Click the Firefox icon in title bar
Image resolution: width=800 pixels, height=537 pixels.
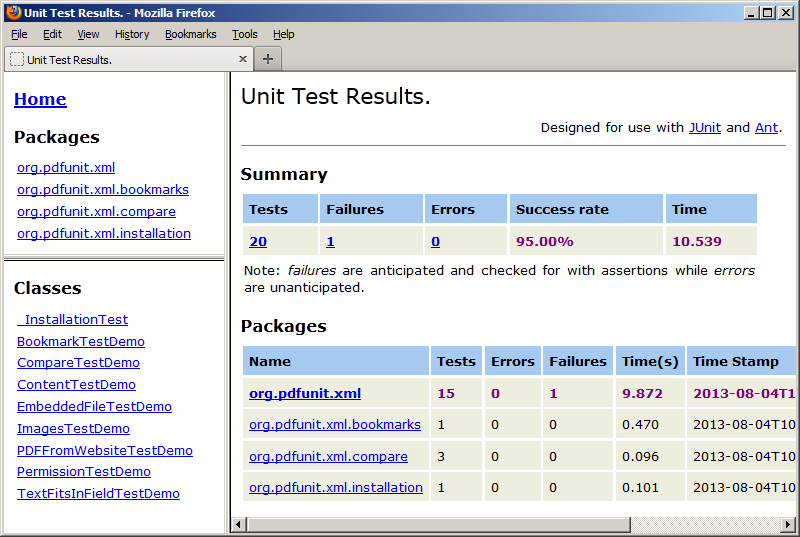click(x=13, y=12)
